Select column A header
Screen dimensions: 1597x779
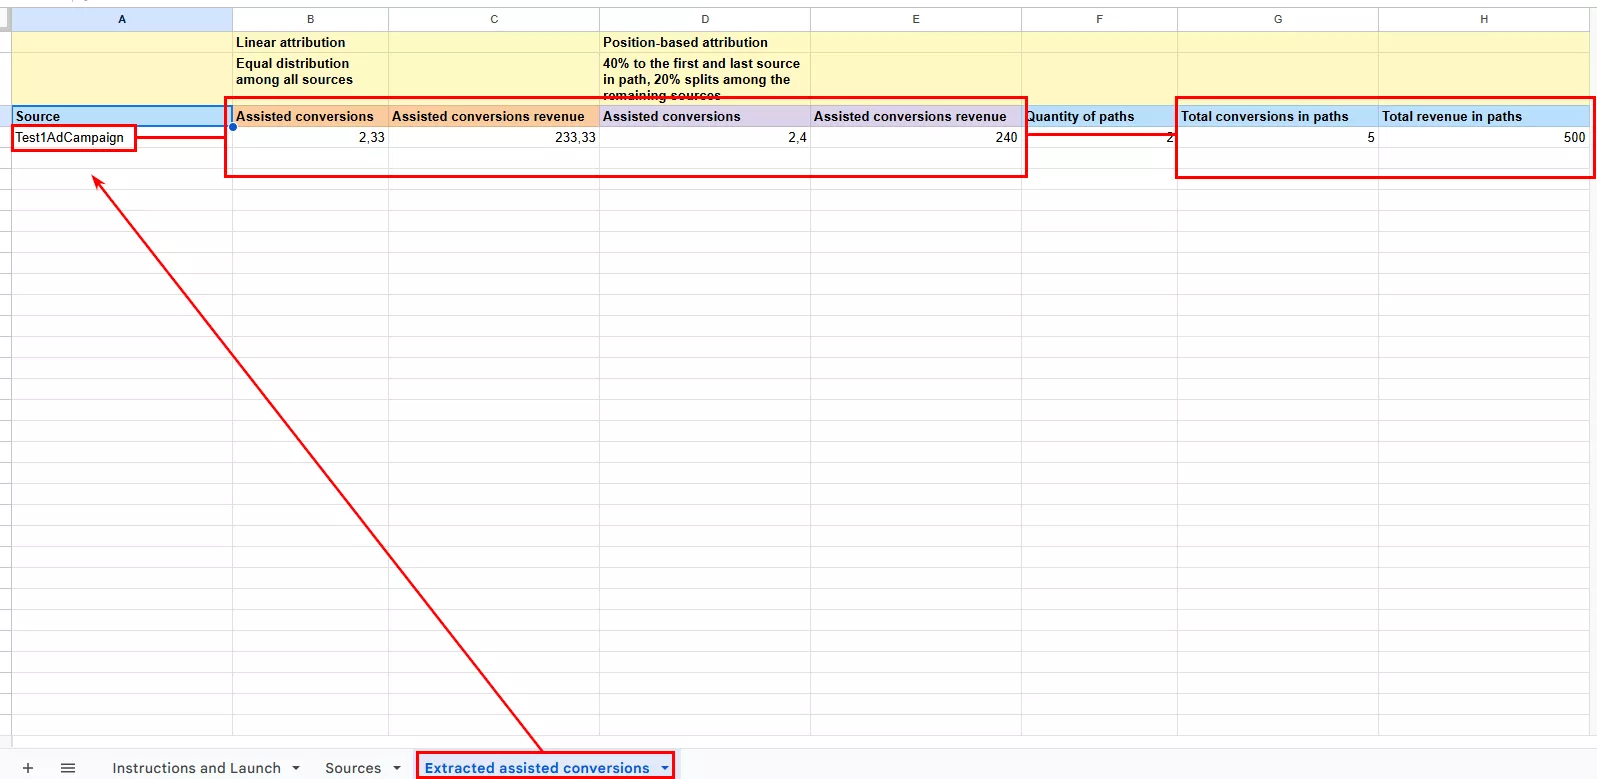point(122,19)
